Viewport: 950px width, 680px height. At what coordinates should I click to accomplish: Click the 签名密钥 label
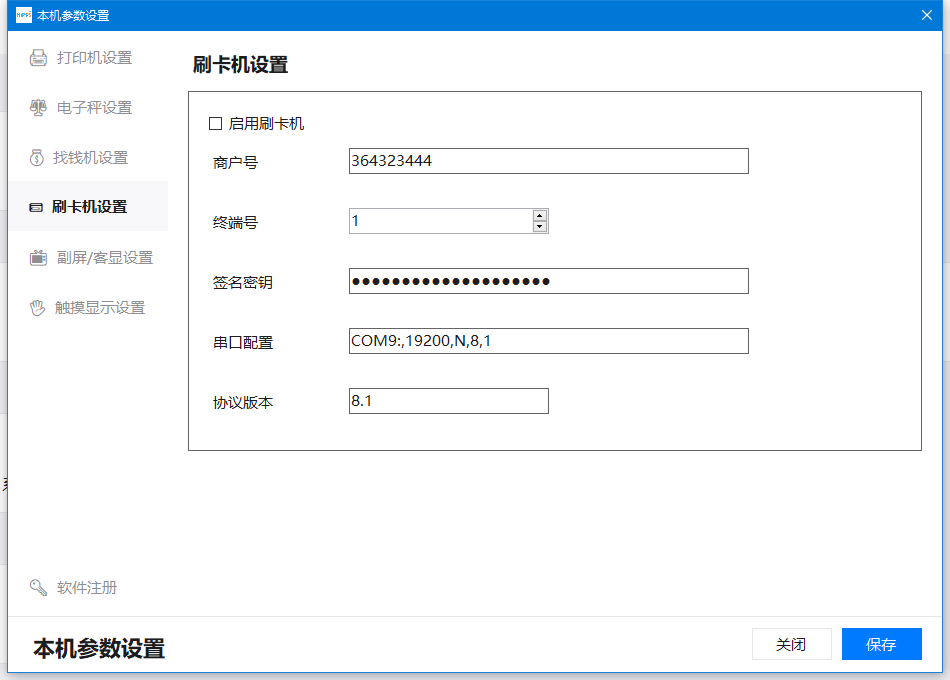click(x=242, y=282)
